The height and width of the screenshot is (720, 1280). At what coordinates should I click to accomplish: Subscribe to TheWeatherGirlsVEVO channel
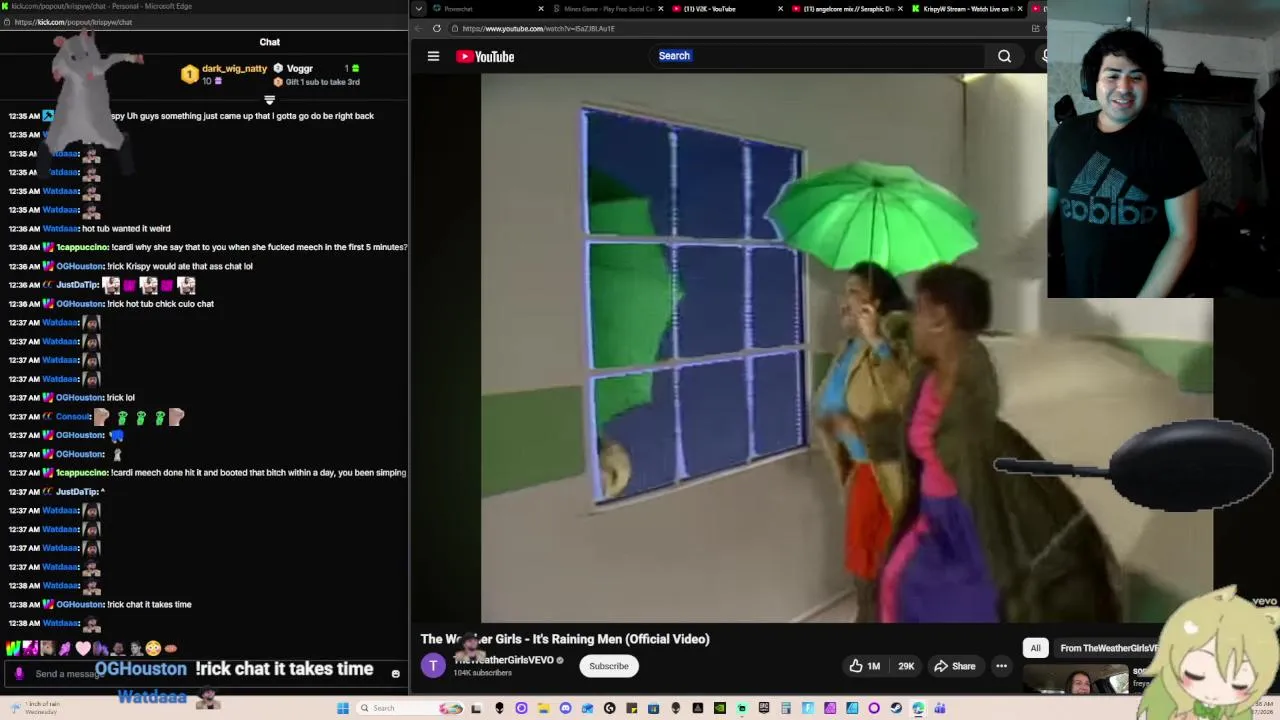pyautogui.click(x=609, y=666)
